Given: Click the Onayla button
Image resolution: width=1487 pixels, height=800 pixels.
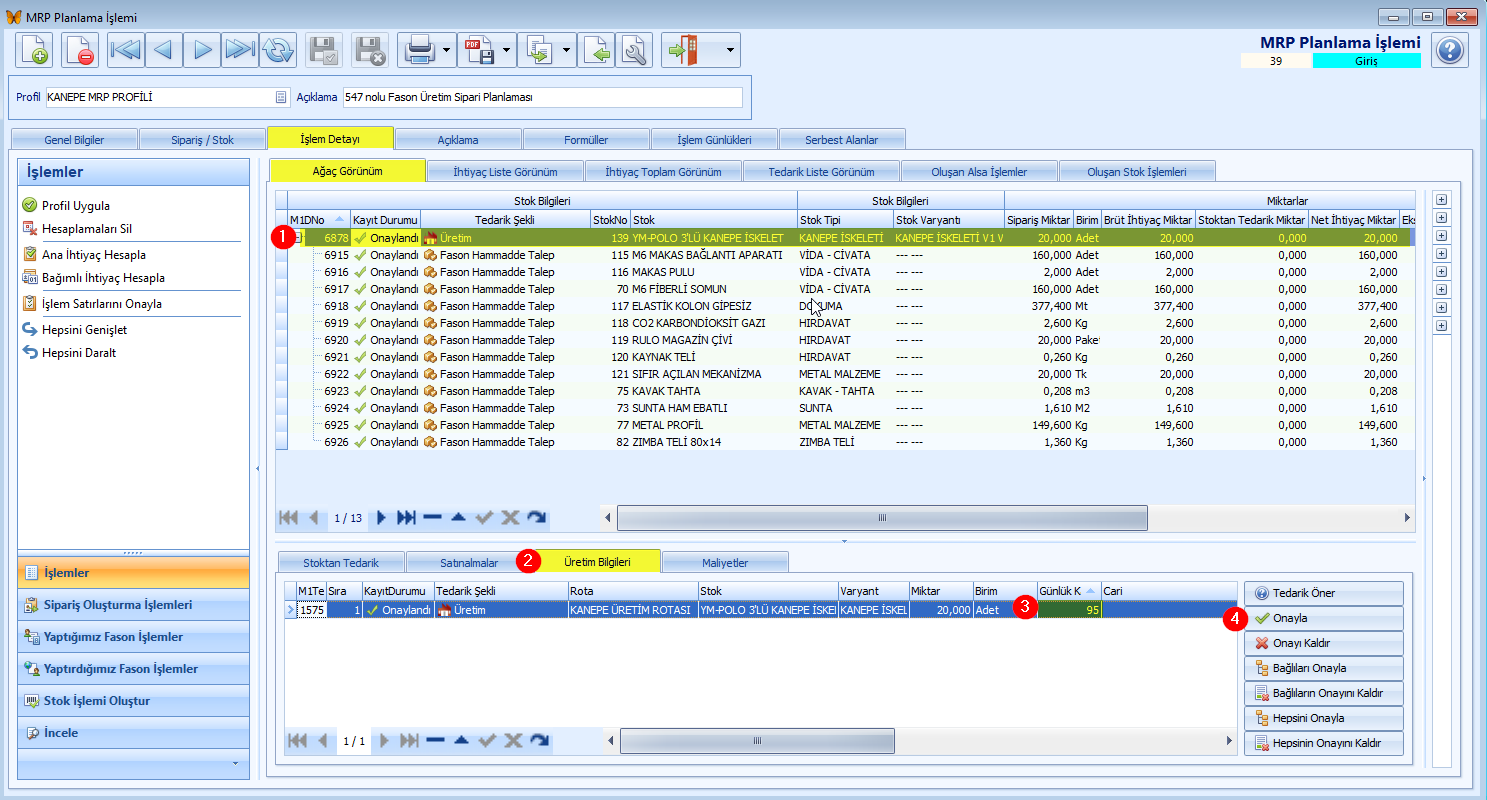Looking at the screenshot, I should [1323, 618].
